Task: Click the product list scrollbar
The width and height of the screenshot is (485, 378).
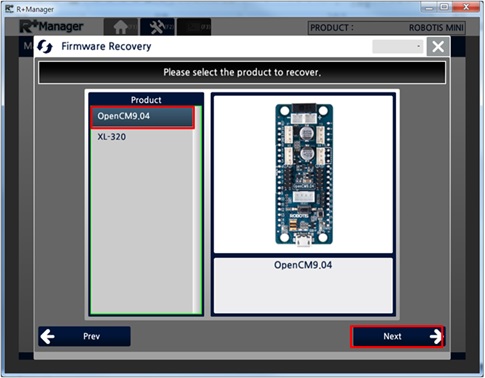Action: 197,210
